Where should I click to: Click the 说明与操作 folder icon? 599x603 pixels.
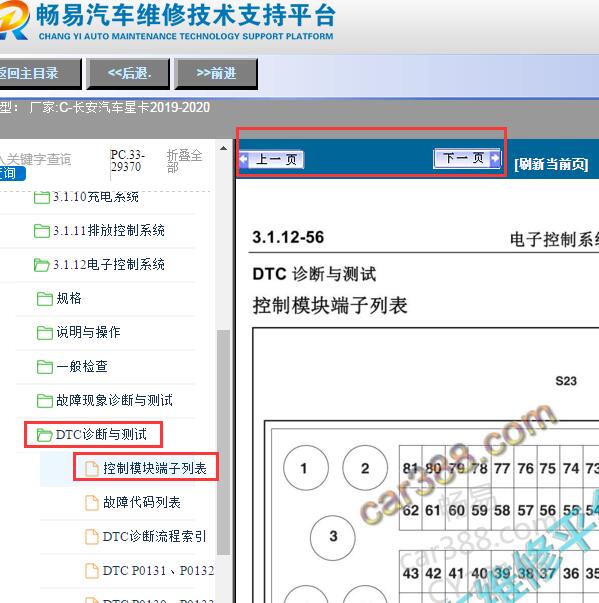[x=45, y=332]
